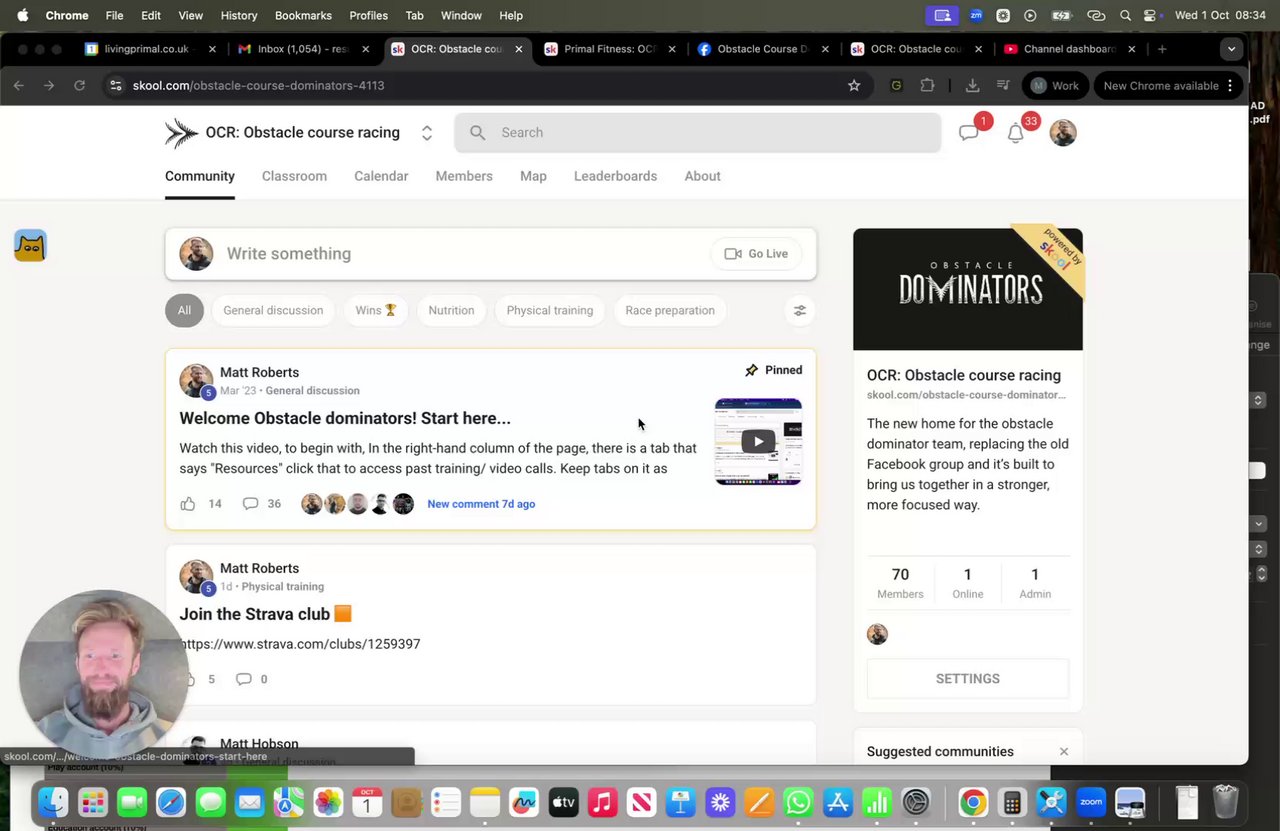The image size is (1280, 831).
Task: Select the All filter chip
Action: [x=184, y=310]
